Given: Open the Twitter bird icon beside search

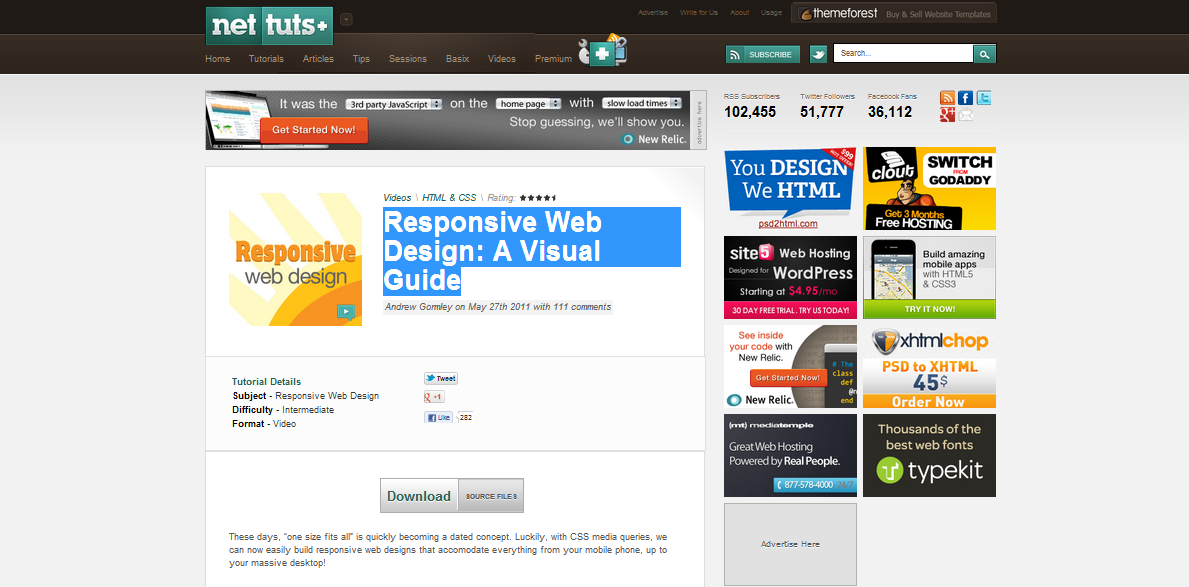Looking at the screenshot, I should (x=818, y=54).
